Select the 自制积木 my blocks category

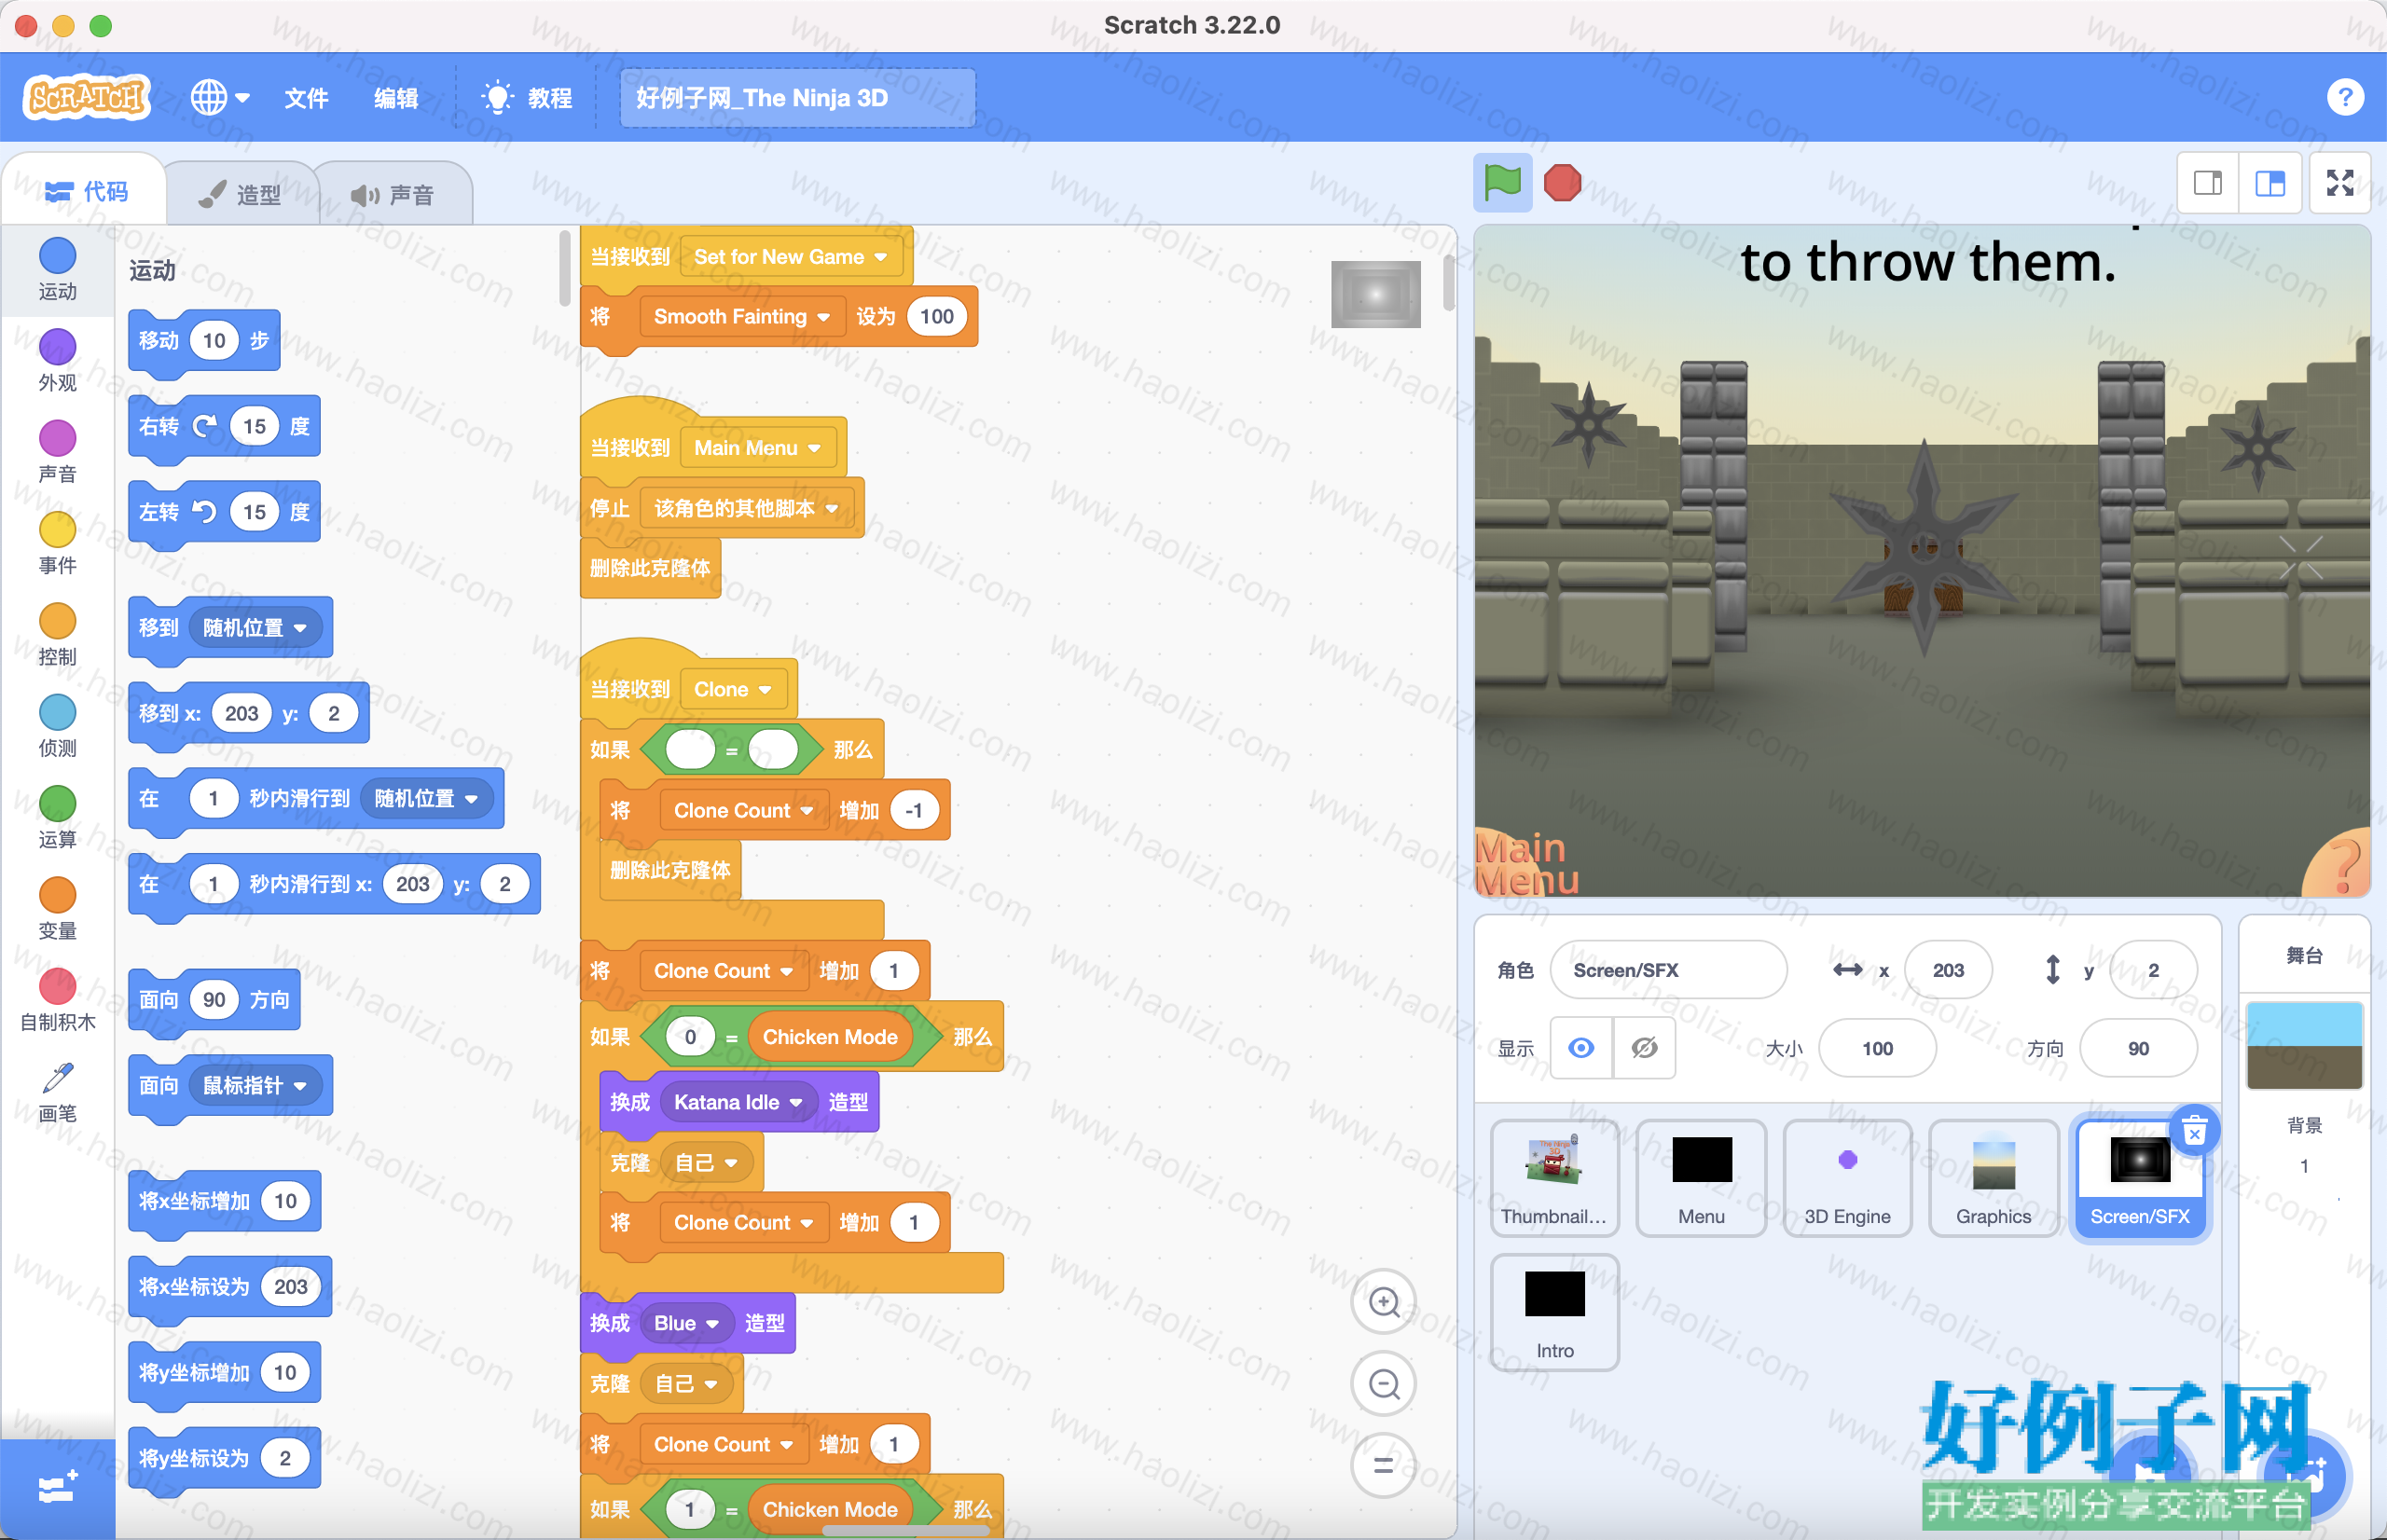(x=57, y=999)
